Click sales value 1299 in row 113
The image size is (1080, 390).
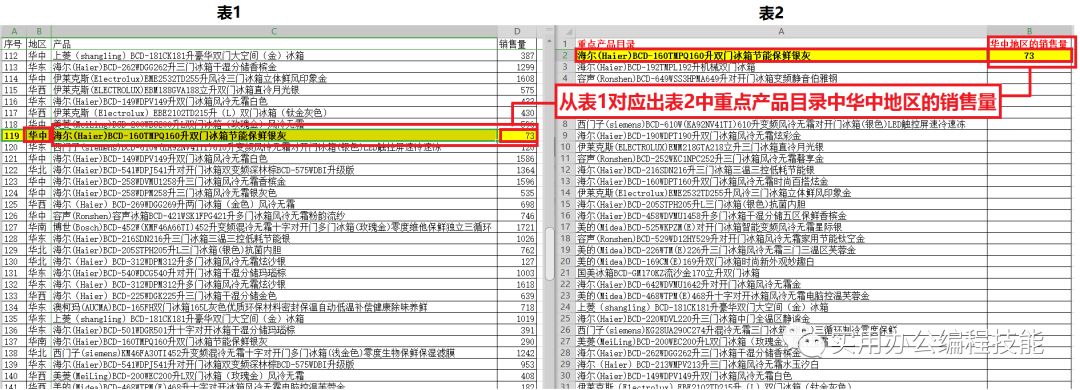coord(517,67)
